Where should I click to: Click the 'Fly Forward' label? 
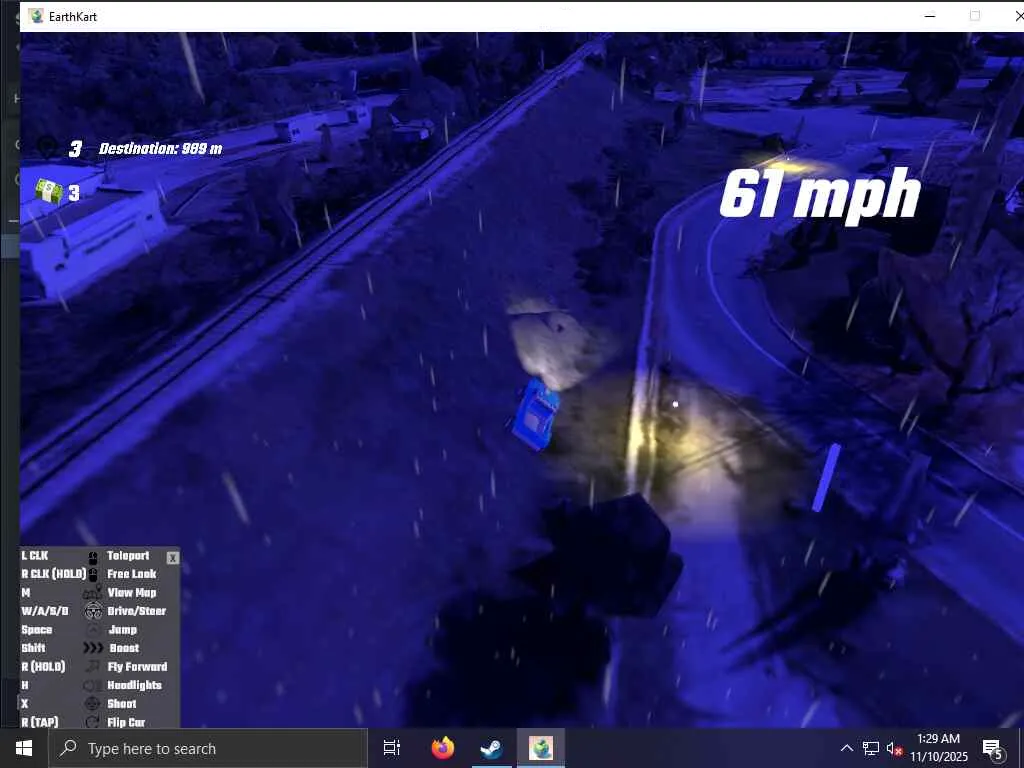tap(137, 667)
